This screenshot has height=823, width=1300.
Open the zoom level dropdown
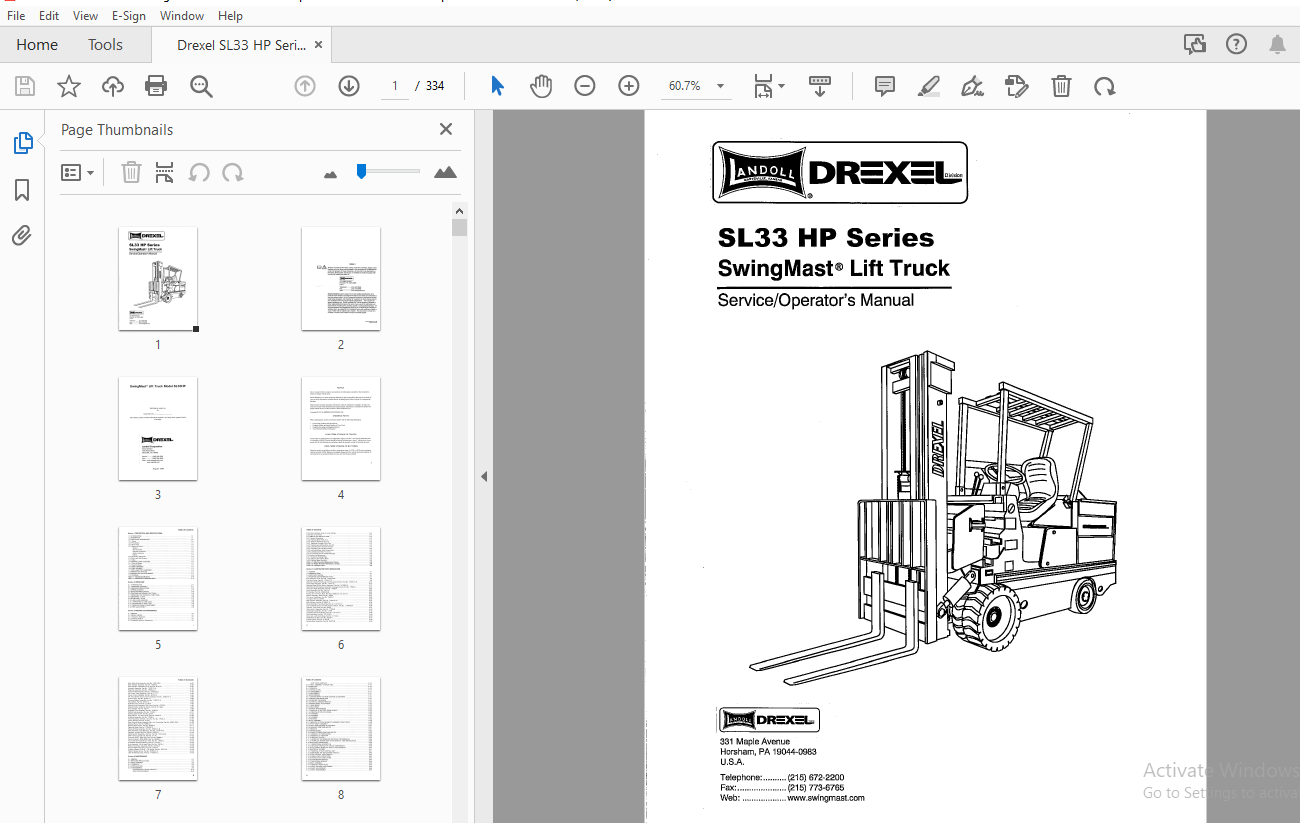[x=720, y=86]
